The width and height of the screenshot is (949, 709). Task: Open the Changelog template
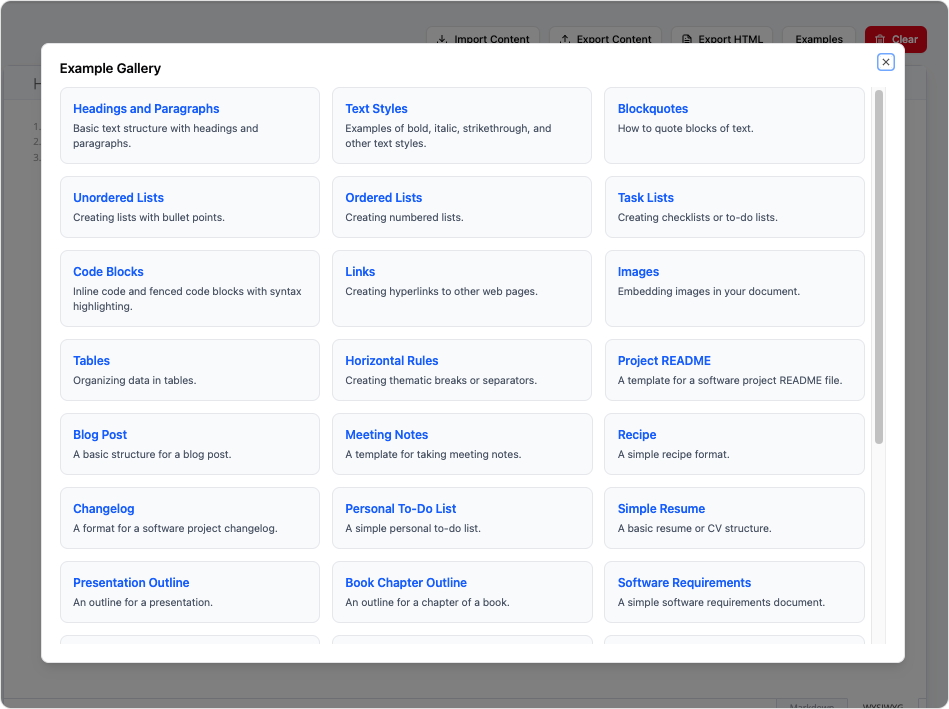tap(189, 518)
